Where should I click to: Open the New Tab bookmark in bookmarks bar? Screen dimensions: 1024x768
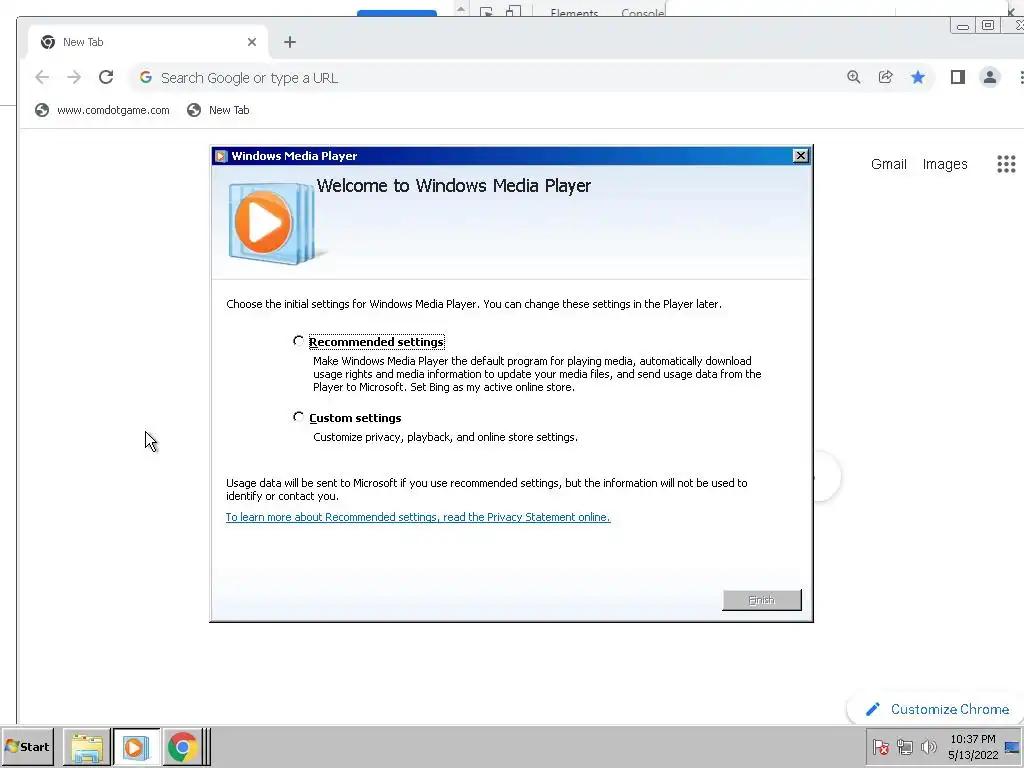(x=218, y=110)
